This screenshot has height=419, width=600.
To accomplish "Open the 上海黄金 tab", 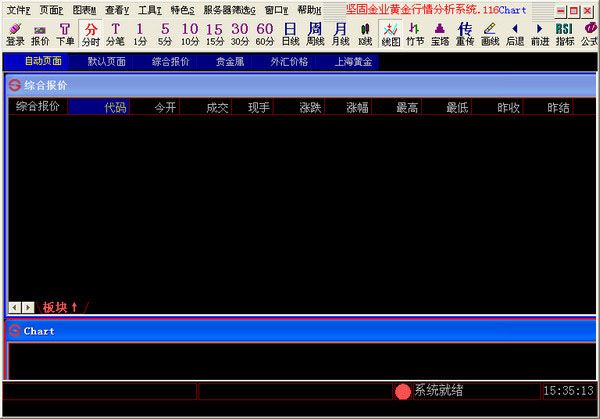I will pos(345,61).
